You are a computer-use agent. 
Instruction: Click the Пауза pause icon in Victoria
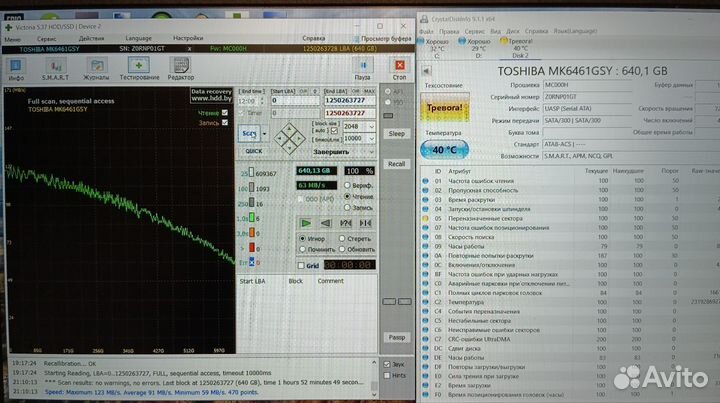click(x=363, y=65)
